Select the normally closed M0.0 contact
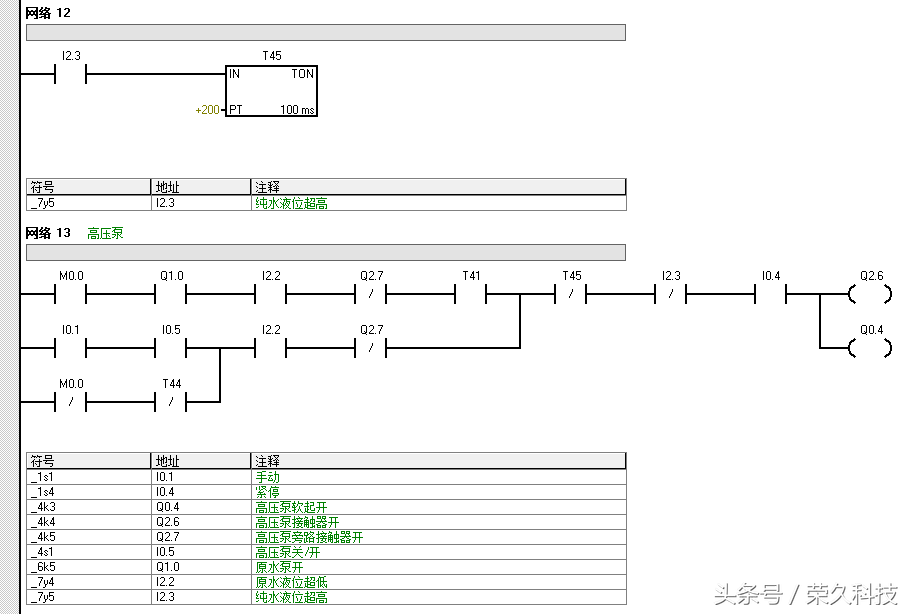912x614 pixels. [70, 402]
